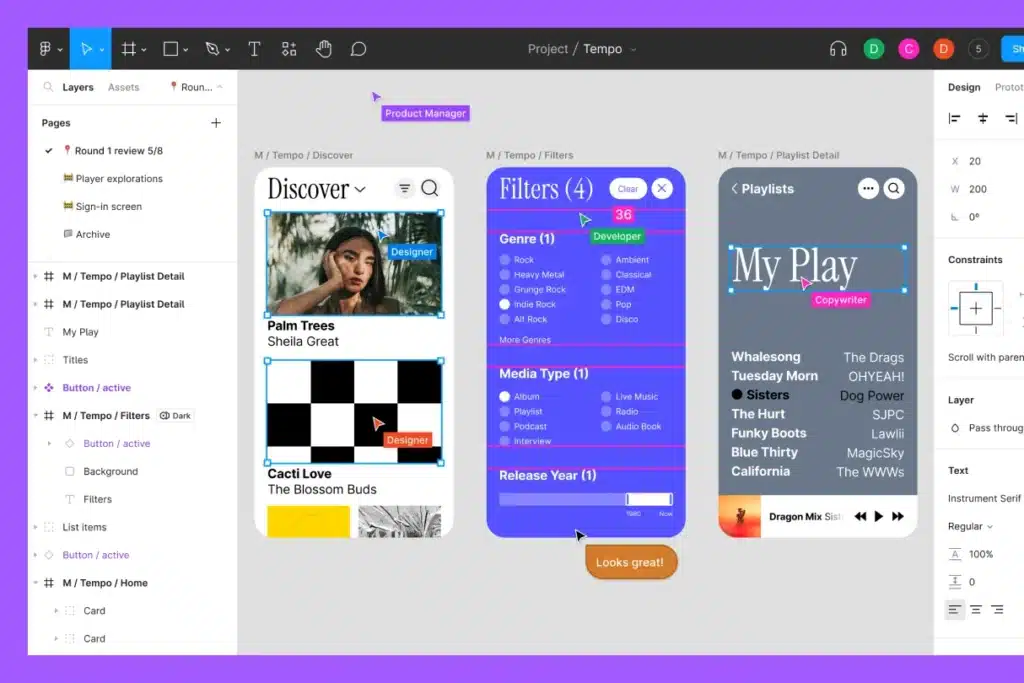Search layers with magnifier icon
Screen dimensions: 1024x683
pos(48,86)
